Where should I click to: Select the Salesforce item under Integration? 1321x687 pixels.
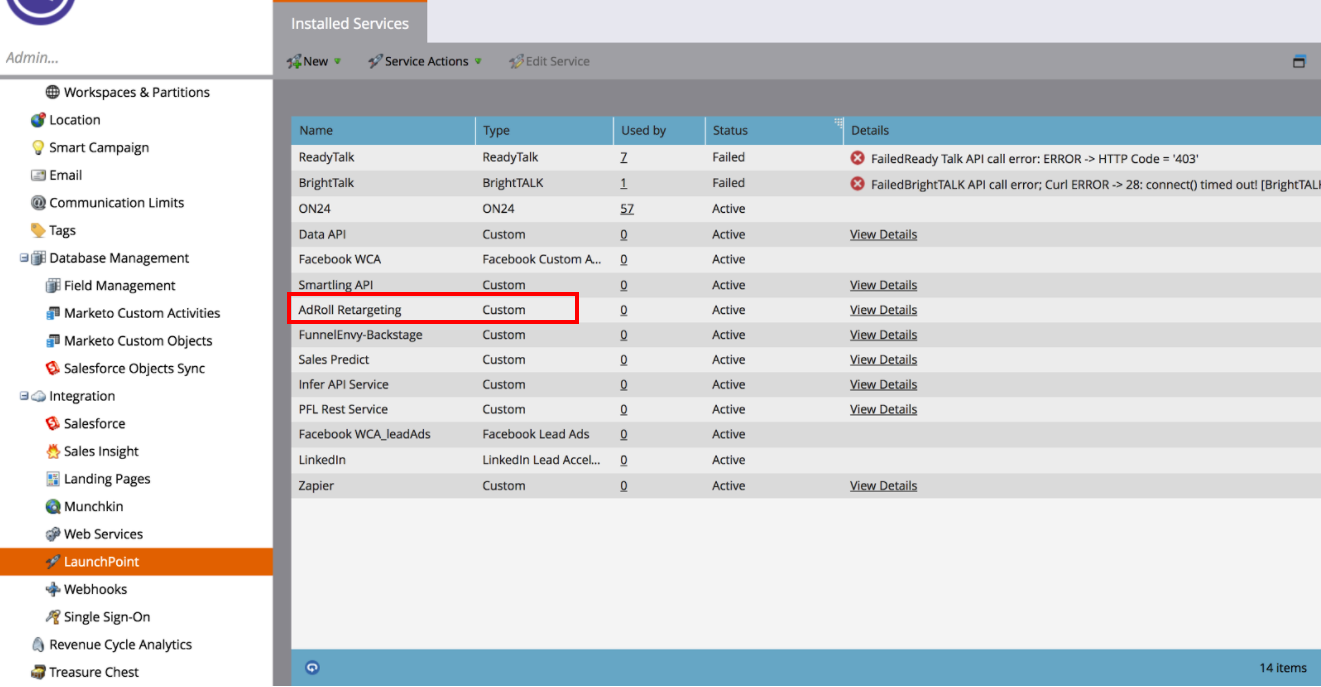(x=94, y=424)
